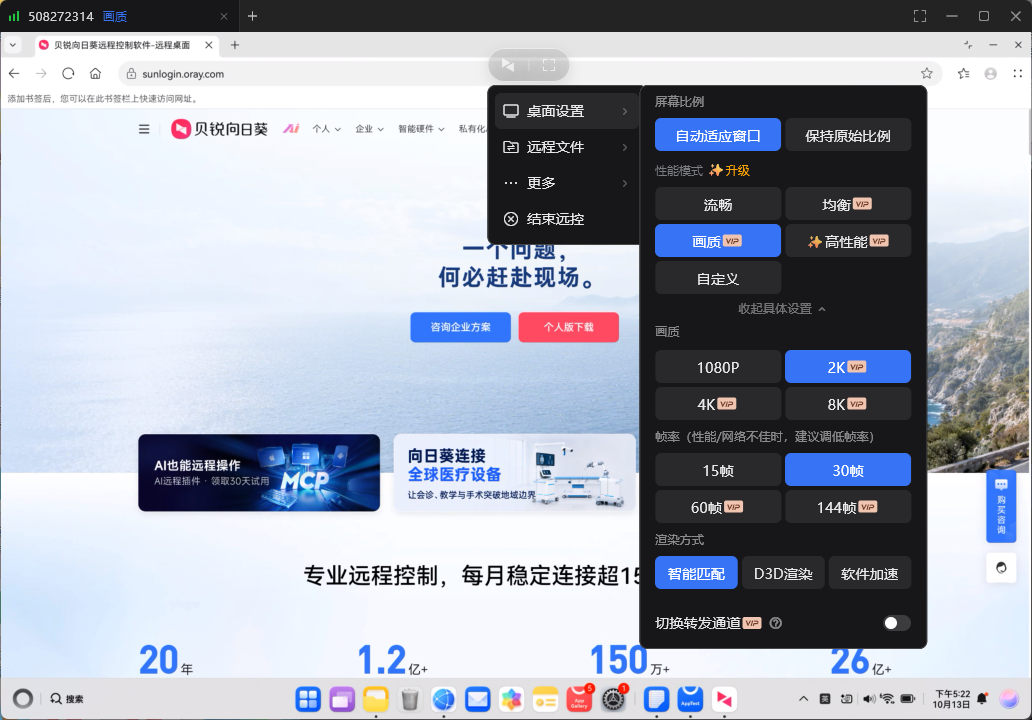Screen dimensions: 1032x720
Task: Open the 购买咨询 side widget
Action: pos(1001,506)
